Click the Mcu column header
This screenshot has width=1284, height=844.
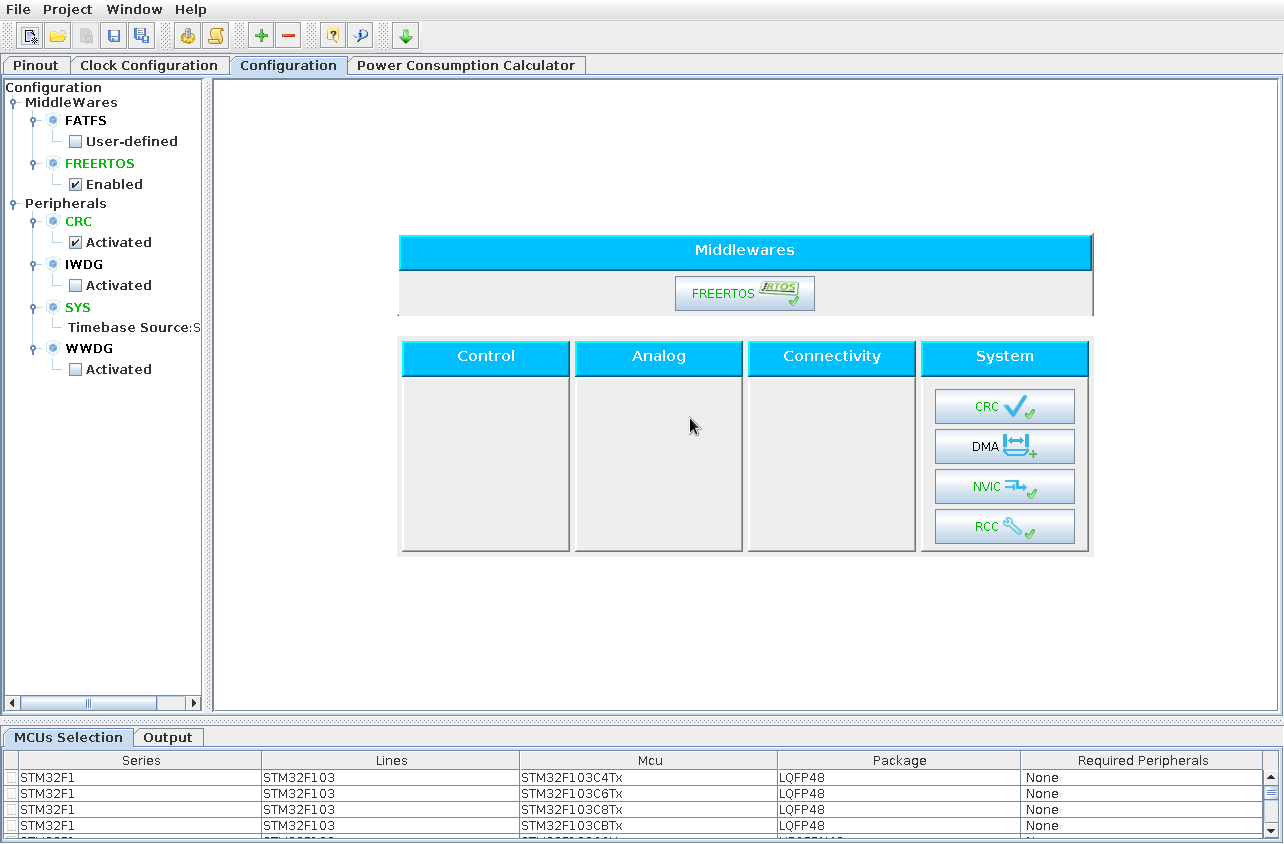(650, 761)
